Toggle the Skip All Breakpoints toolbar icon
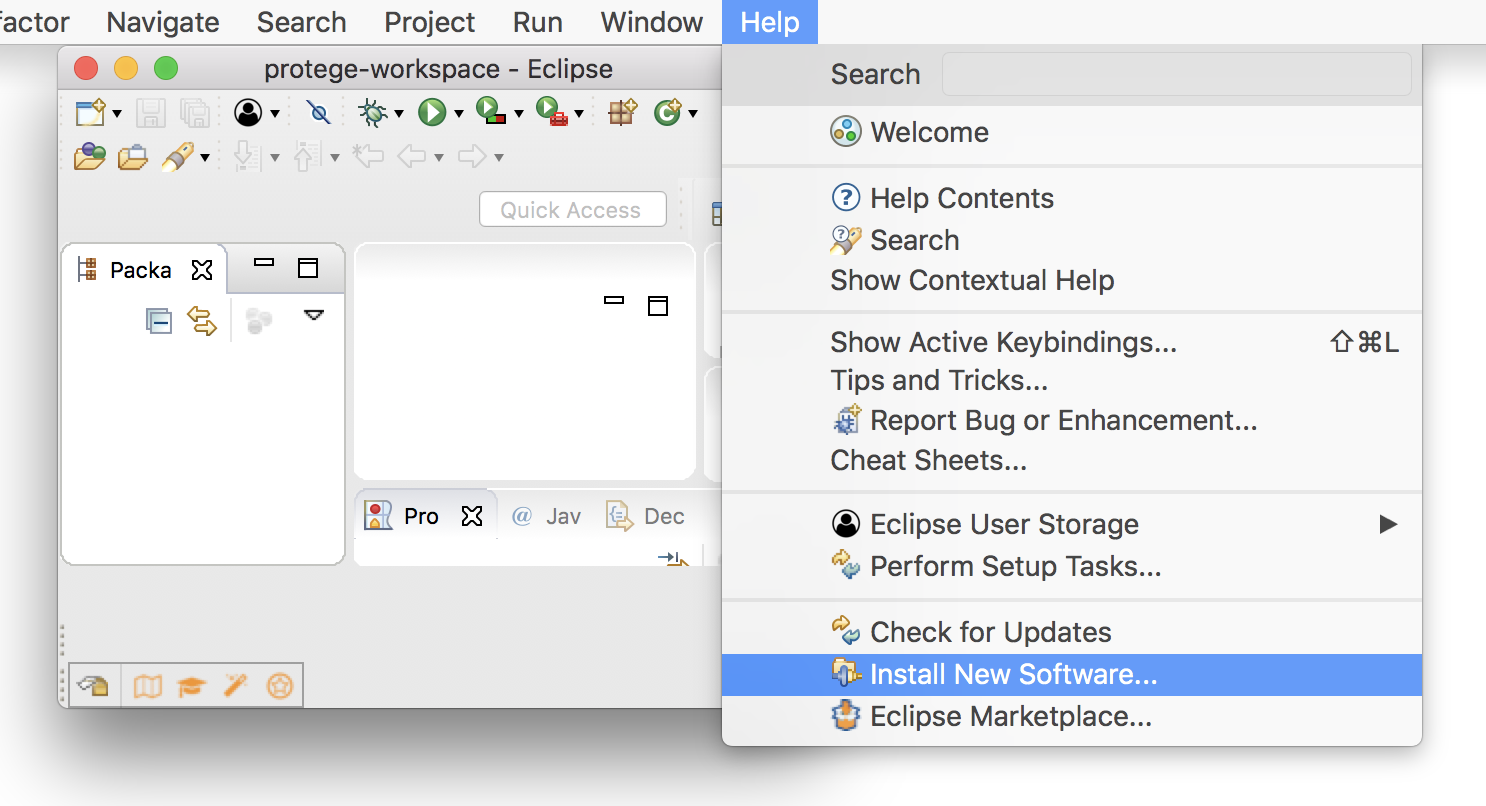Image resolution: width=1486 pixels, height=806 pixels. [318, 112]
